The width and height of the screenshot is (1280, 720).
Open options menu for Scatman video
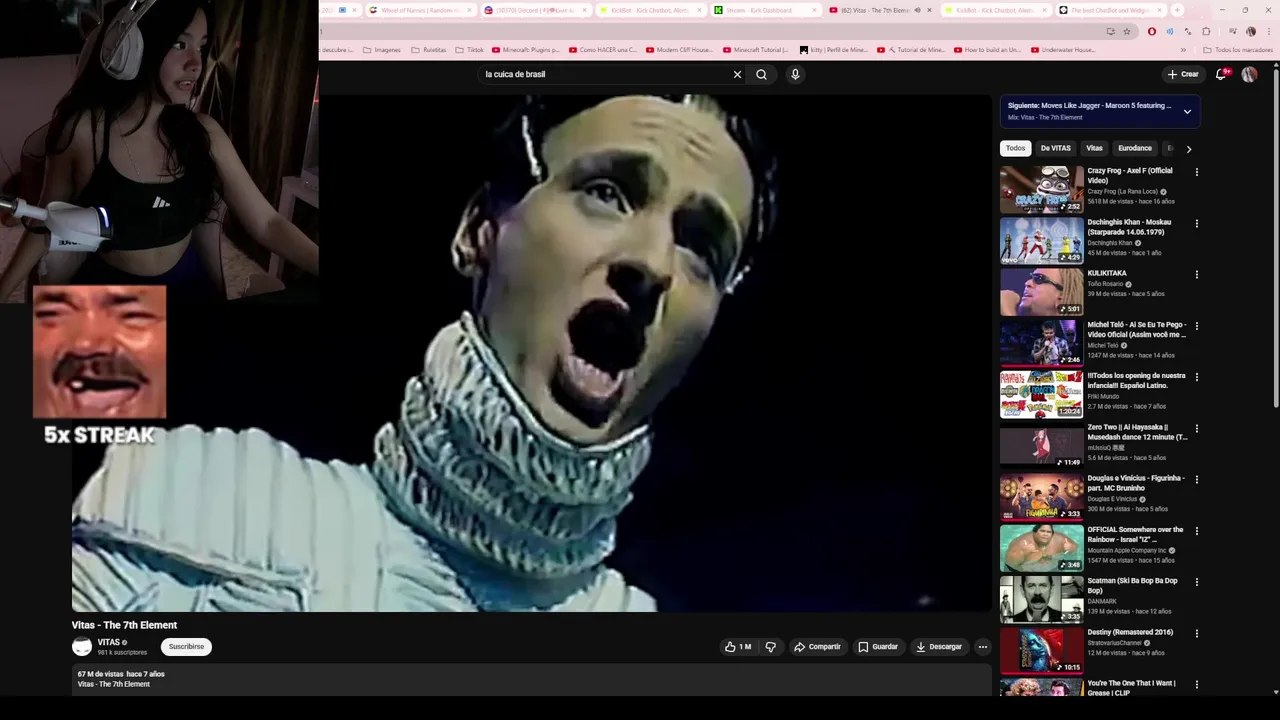pyautogui.click(x=1196, y=581)
